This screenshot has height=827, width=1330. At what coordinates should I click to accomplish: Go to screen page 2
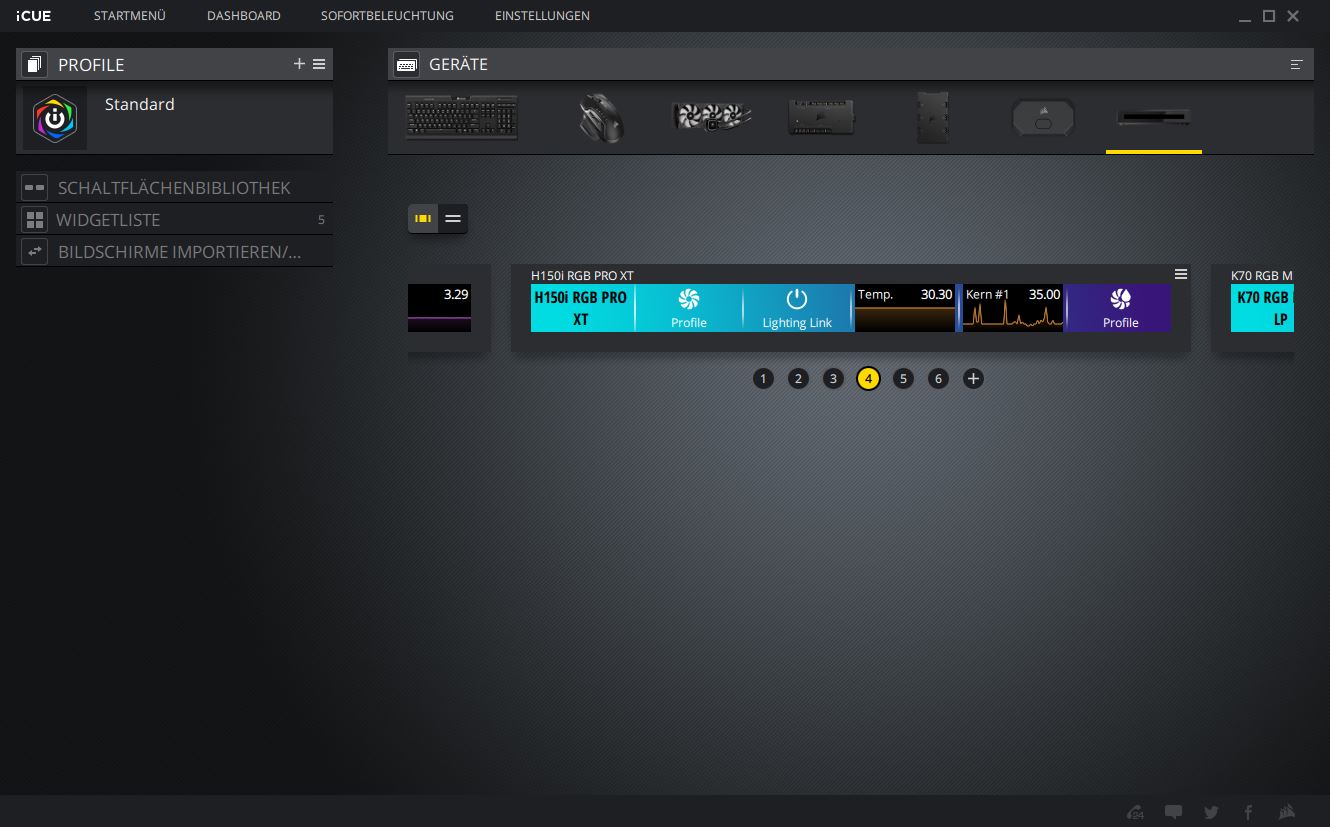pyautogui.click(x=798, y=379)
